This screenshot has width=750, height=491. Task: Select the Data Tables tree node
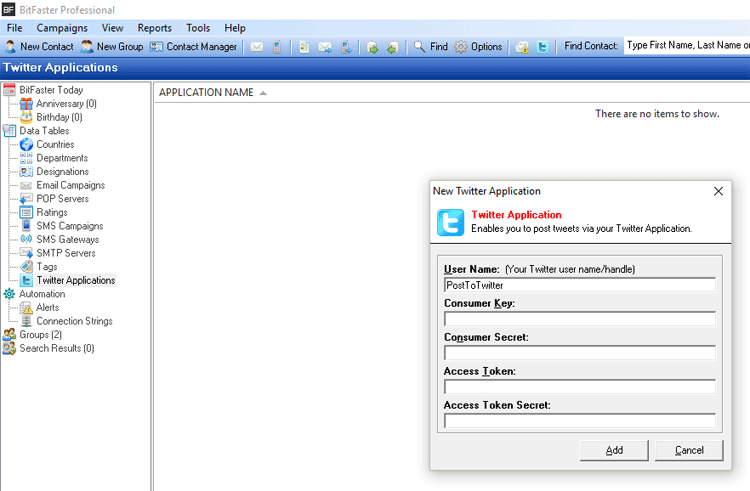coord(44,131)
